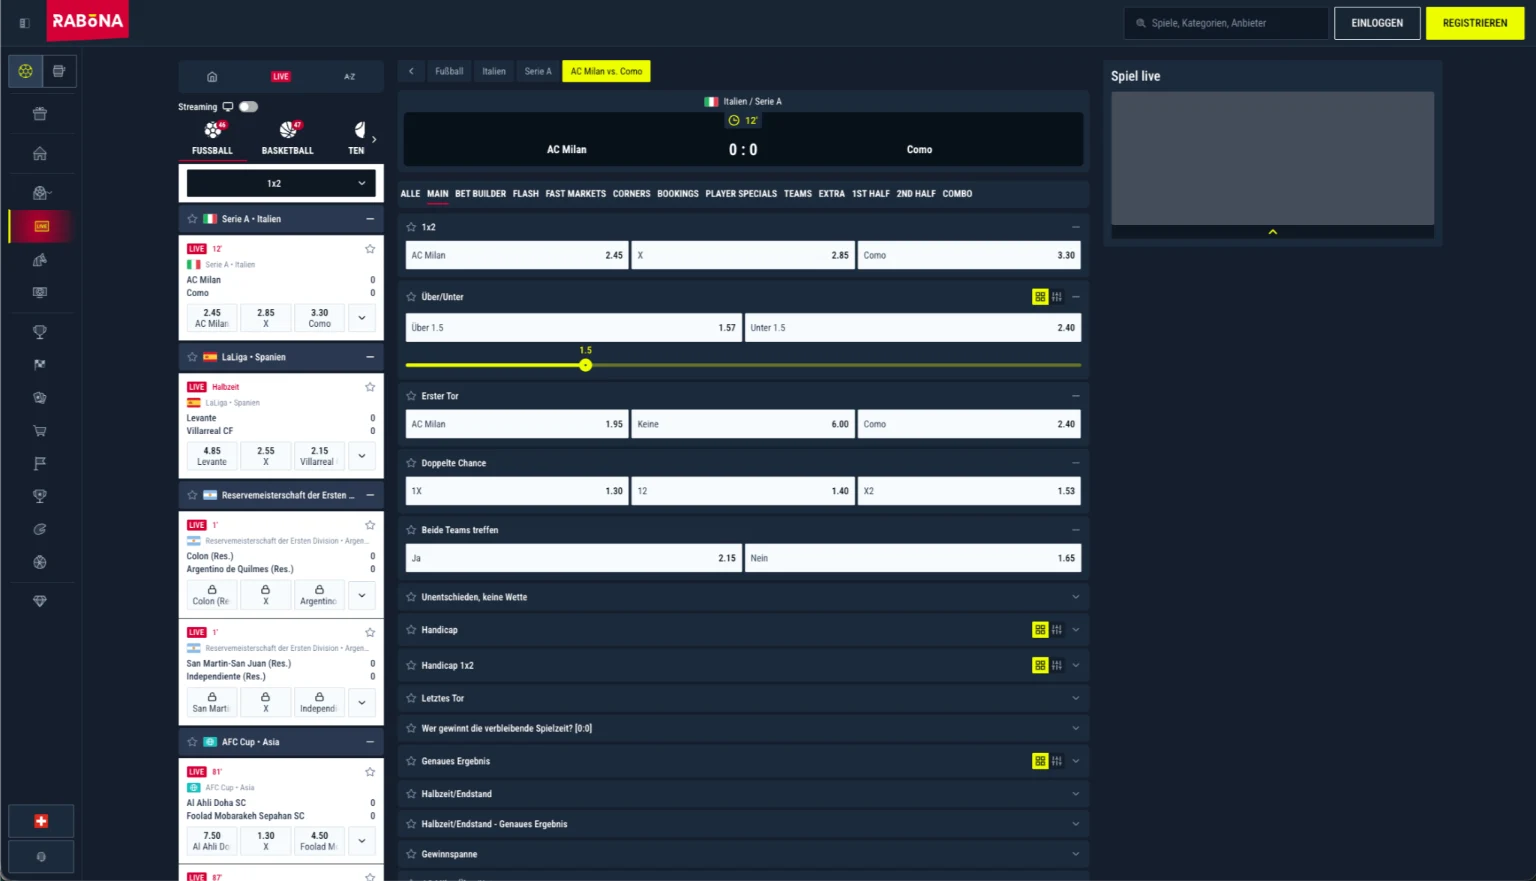The width and height of the screenshot is (1536, 881).
Task: Favorite the 1x2 market with its star
Action: [x=411, y=227]
